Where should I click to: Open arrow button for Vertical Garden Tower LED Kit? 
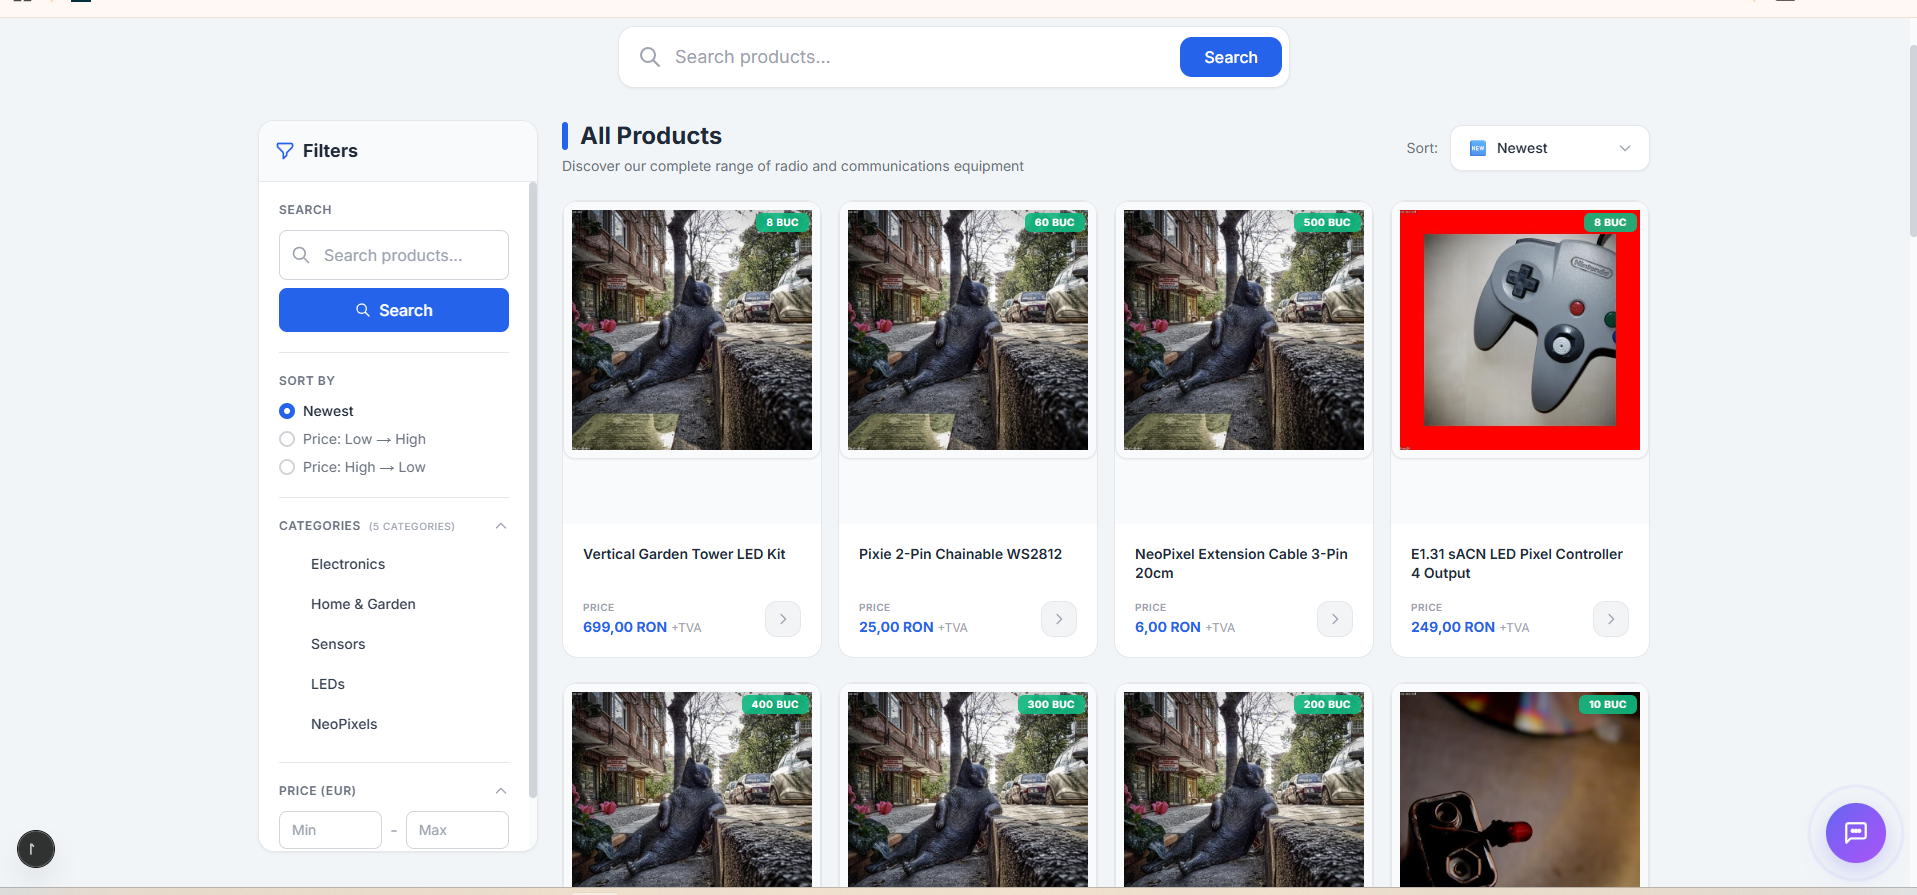[783, 619]
